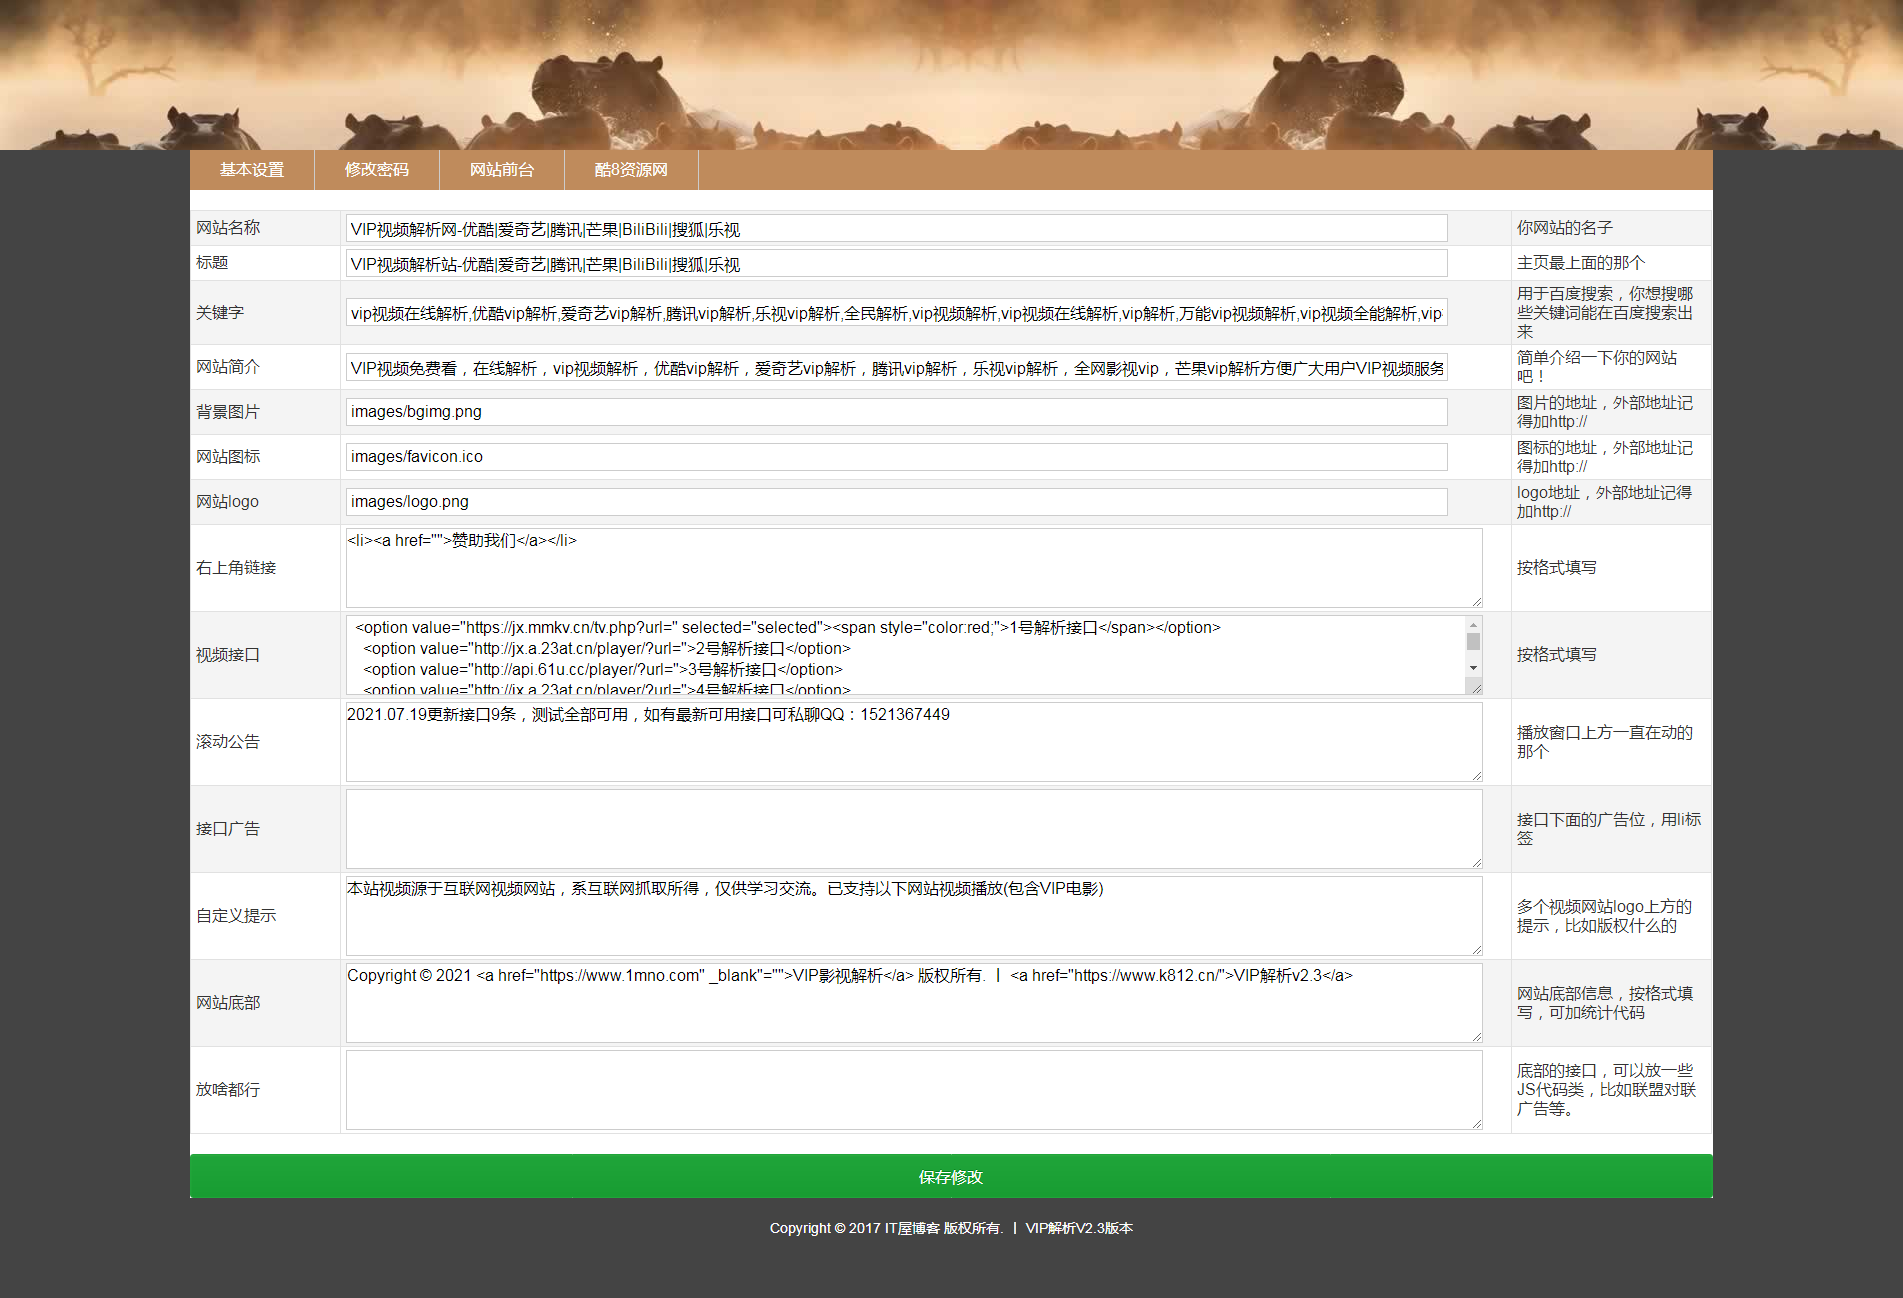Screen dimensions: 1903x1298
Task: Open the 基本设置 tab
Action: coord(252,170)
